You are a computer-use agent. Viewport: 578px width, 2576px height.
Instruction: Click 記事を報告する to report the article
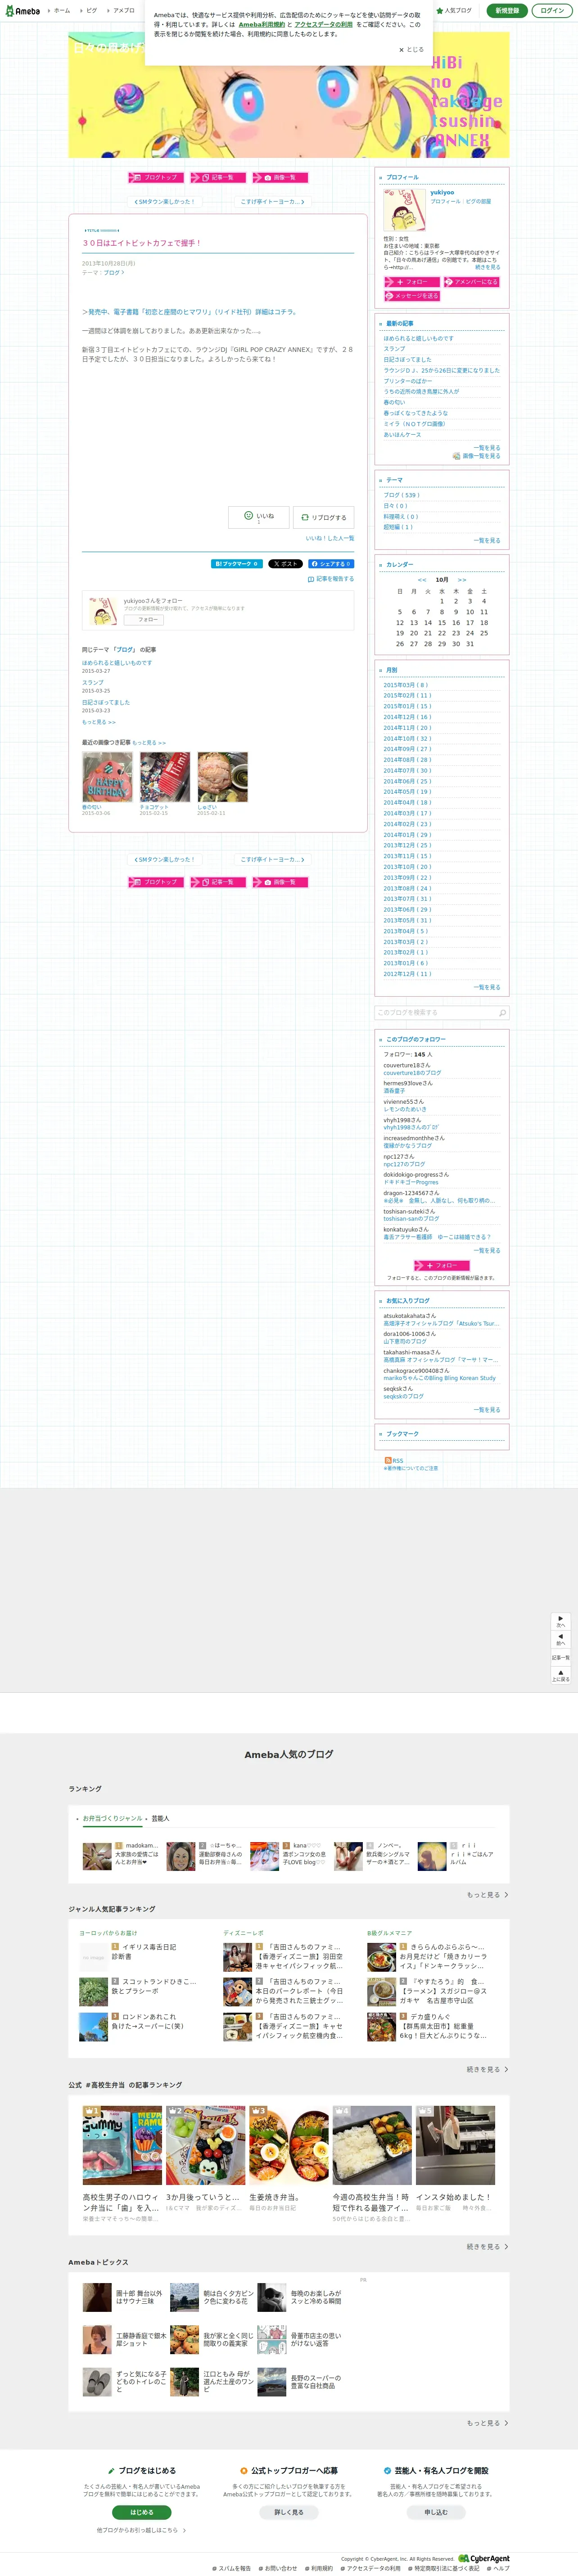point(331,579)
